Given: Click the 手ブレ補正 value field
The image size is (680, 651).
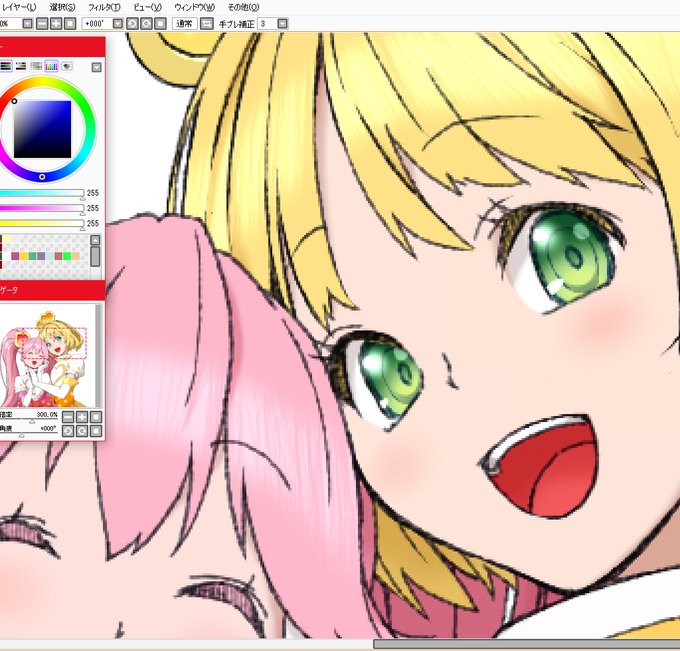Looking at the screenshot, I should [267, 23].
